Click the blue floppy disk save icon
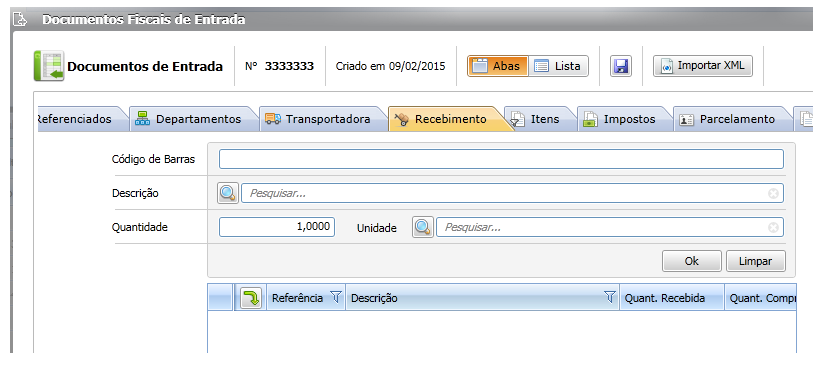Screen dimensions: 821x367 coord(620,66)
